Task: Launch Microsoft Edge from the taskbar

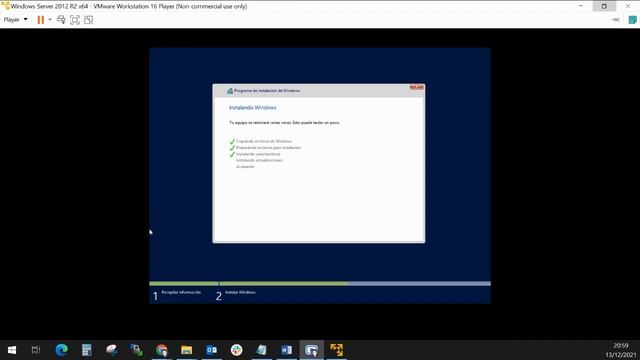Action: coord(62,350)
